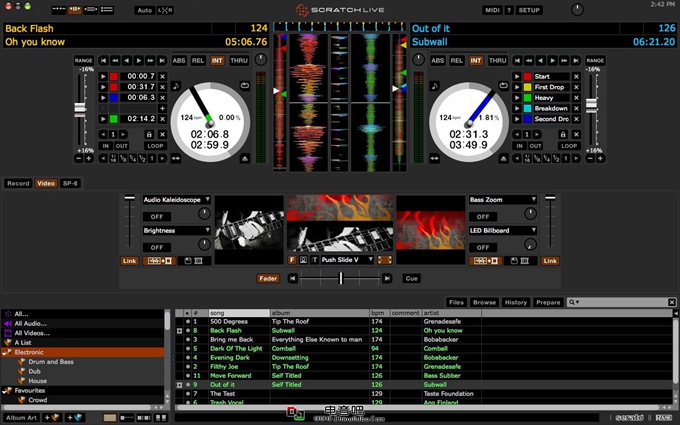Set loop OUT point on right deck
Screen dimensions: 680x425
535,146
